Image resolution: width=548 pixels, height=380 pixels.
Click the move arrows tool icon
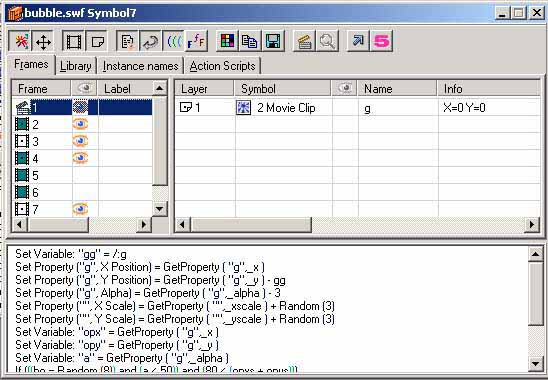[43, 42]
